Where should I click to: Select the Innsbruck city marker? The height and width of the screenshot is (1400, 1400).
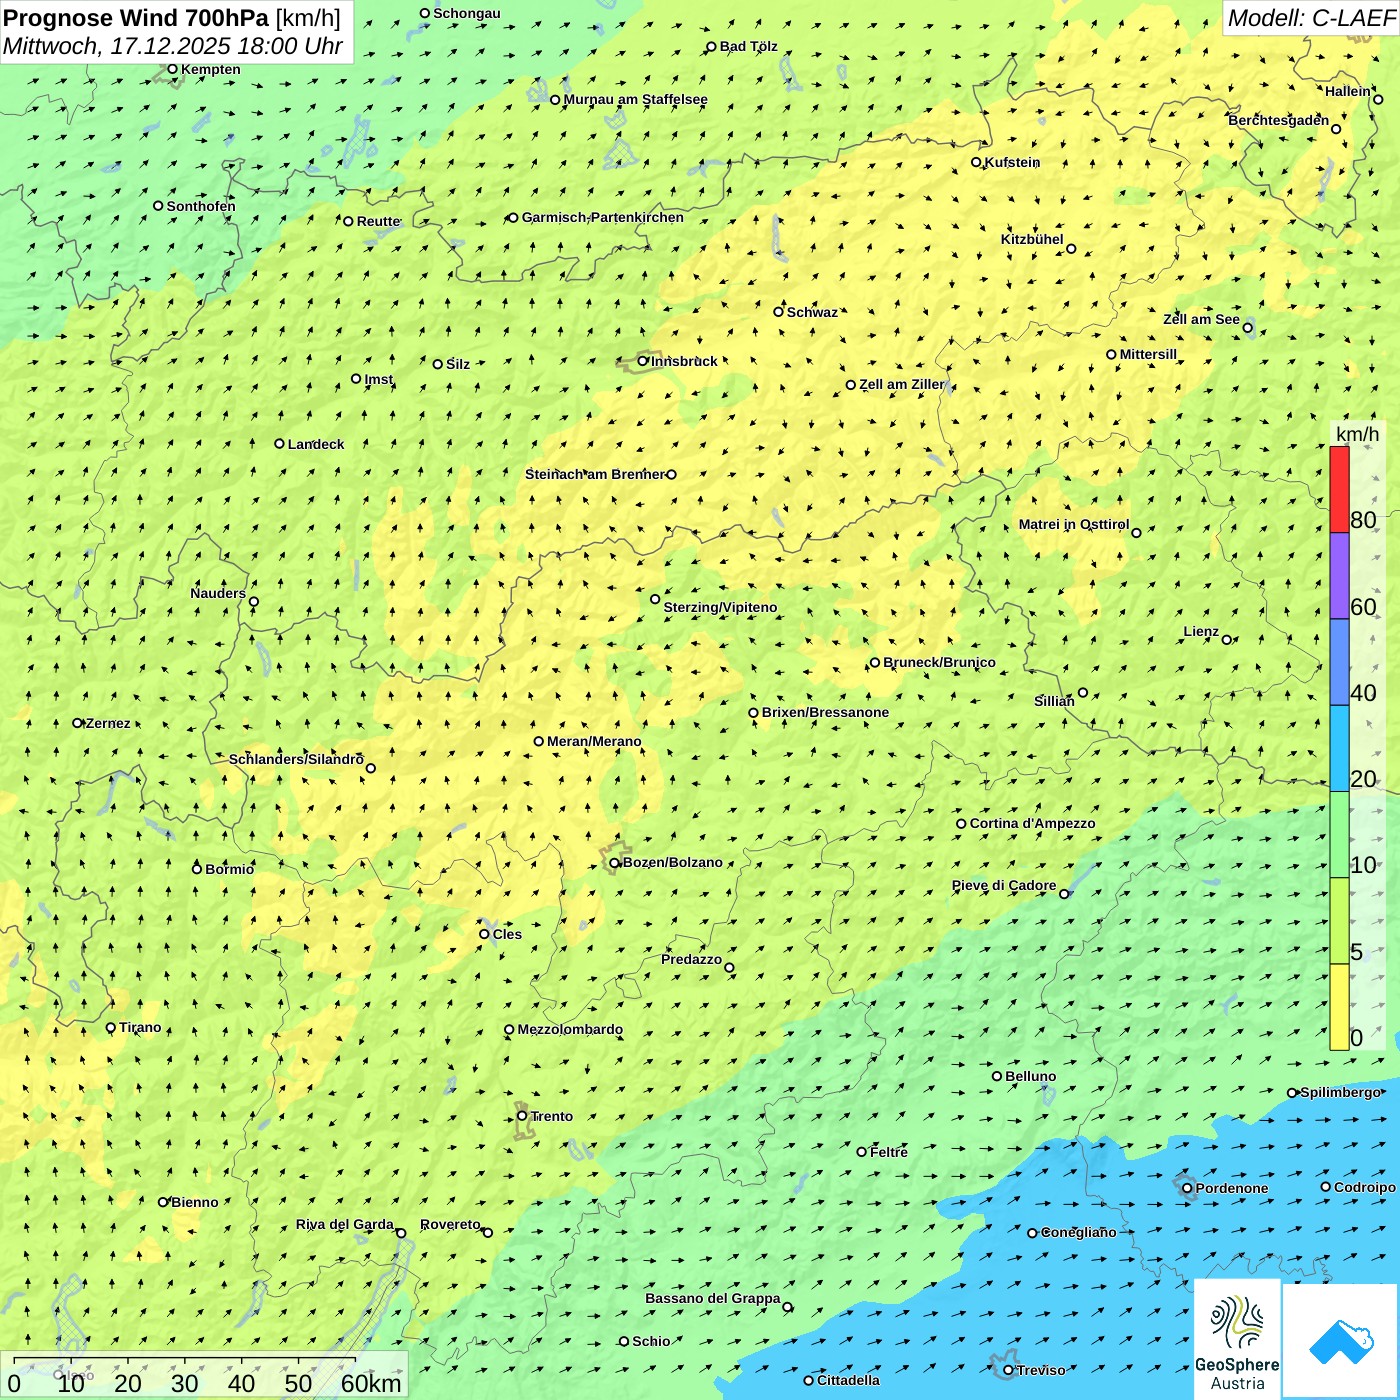[x=643, y=361]
